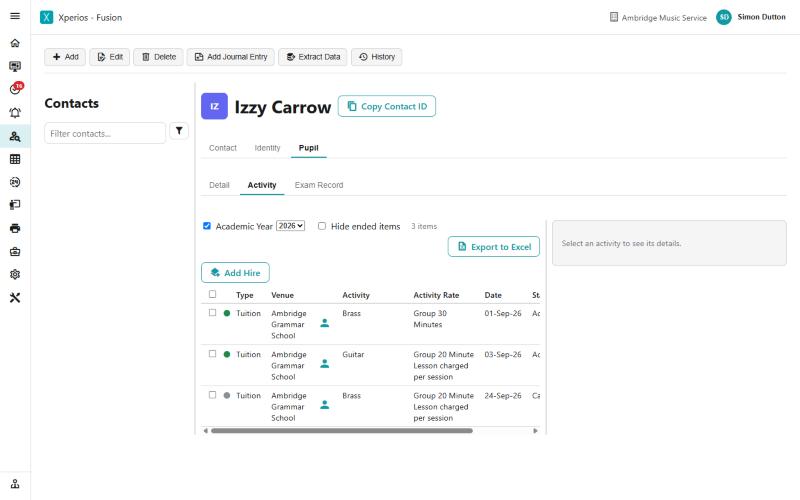Open the notifications bell in sidebar

pyautogui.click(x=15, y=112)
